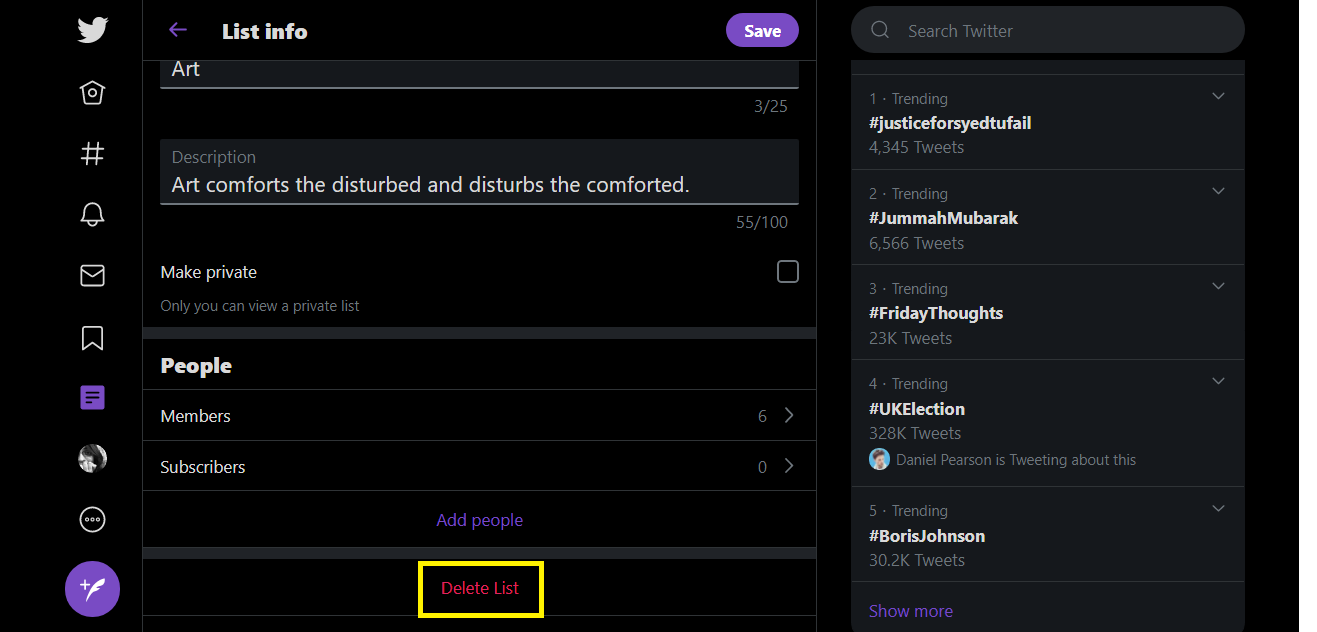1317x632 pixels.
Task: Click Delete List
Action: [x=480, y=588]
